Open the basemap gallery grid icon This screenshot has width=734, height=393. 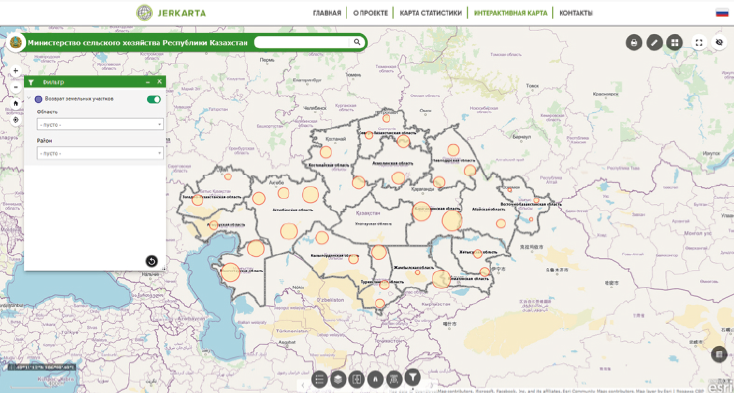point(675,43)
